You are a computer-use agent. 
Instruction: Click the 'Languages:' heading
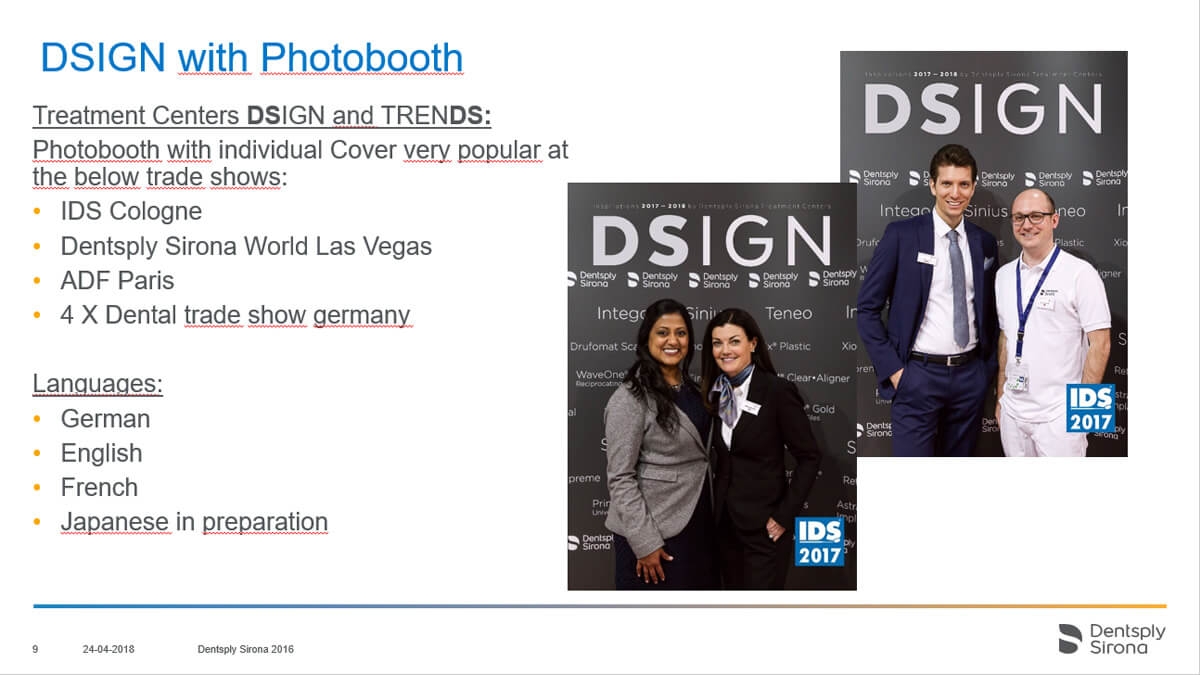pyautogui.click(x=98, y=383)
